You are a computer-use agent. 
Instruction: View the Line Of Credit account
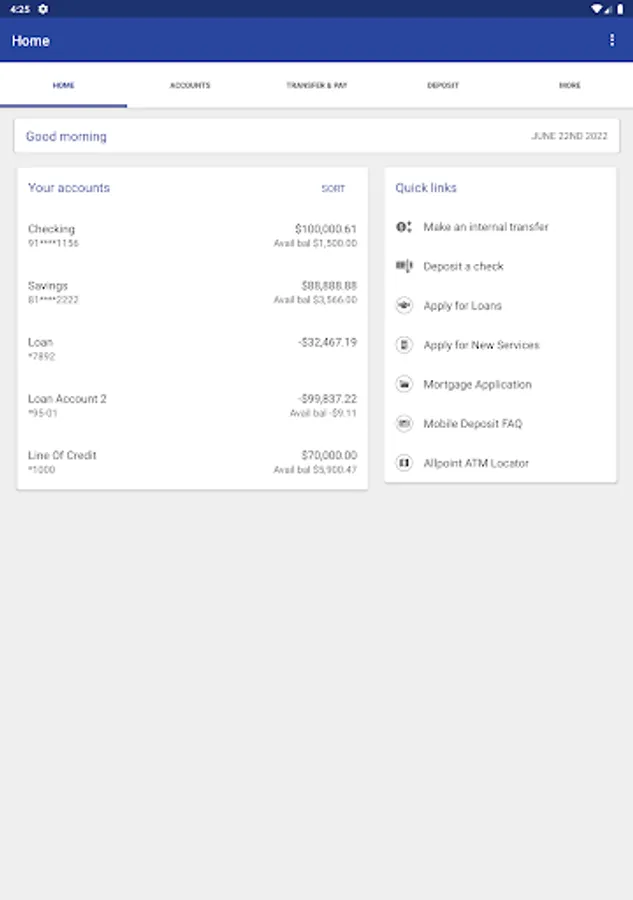(192, 462)
